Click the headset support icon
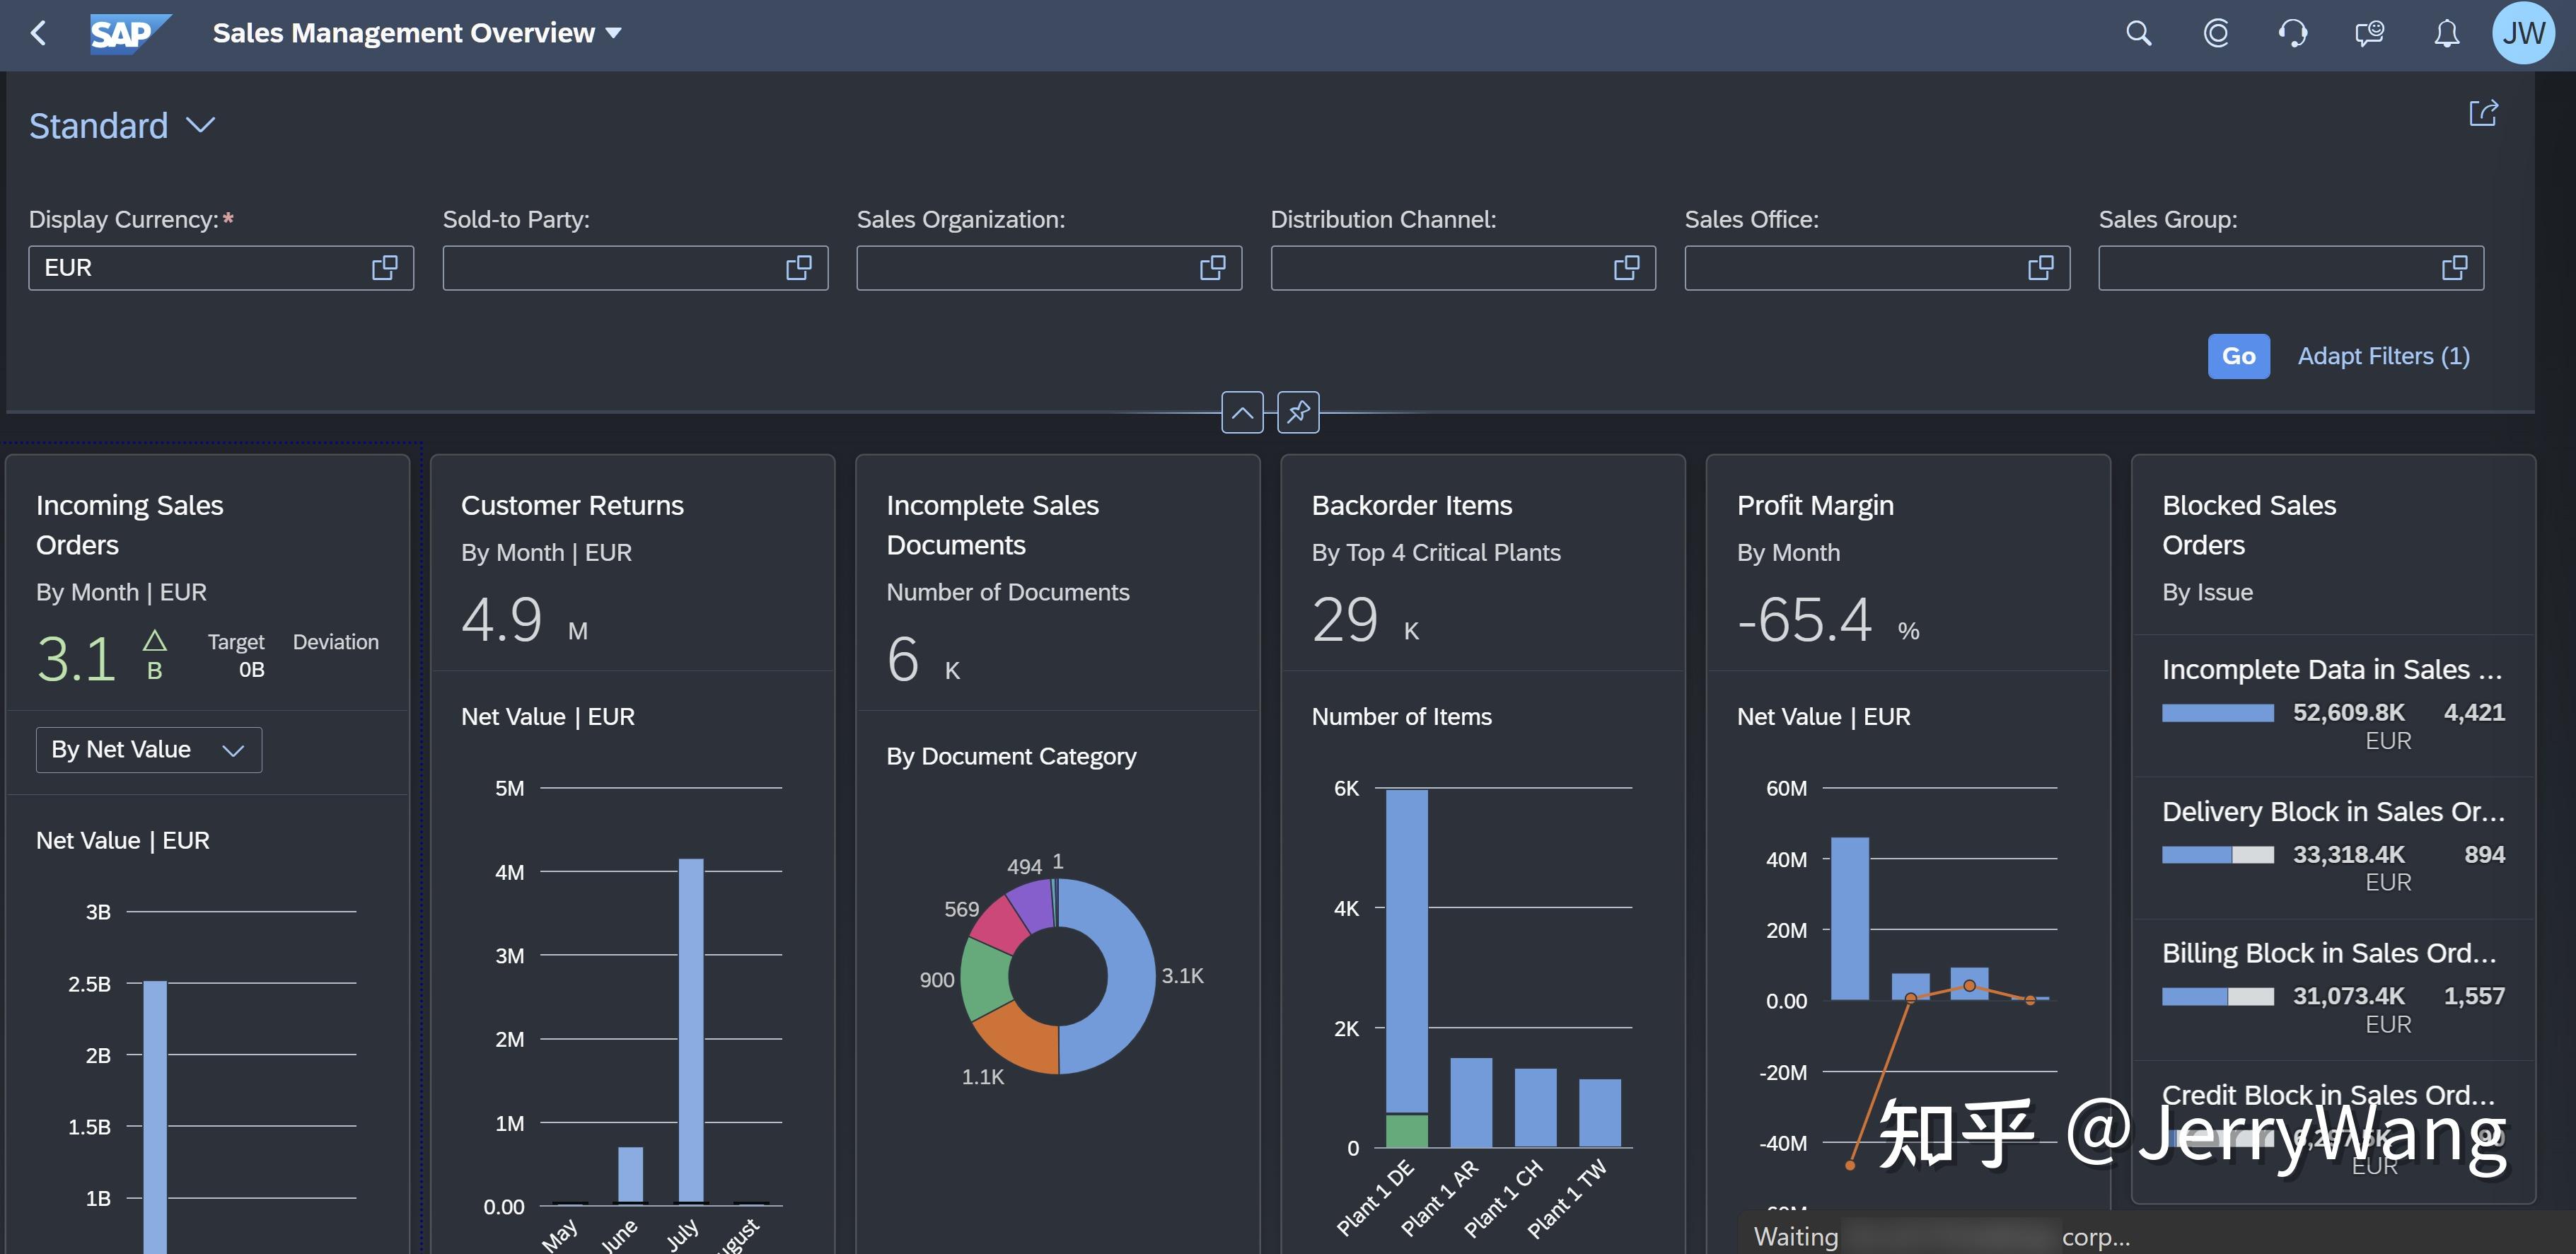This screenshot has width=2576, height=1254. 2292,33
